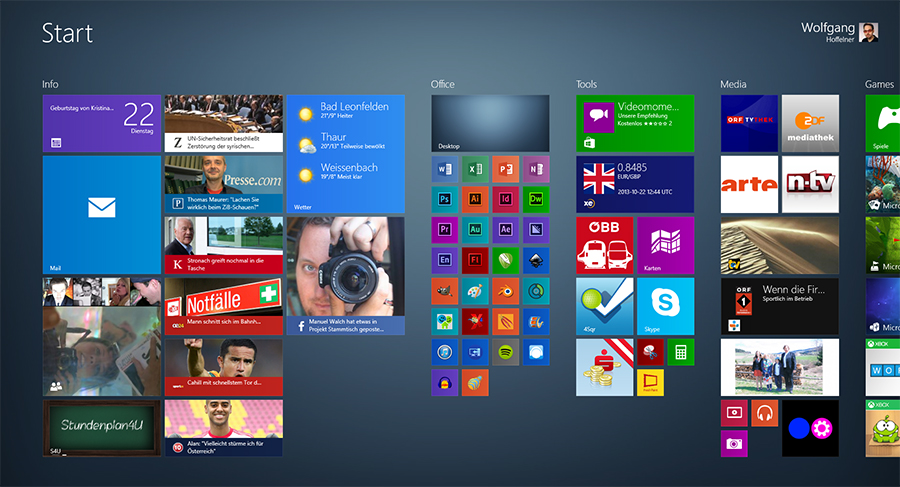Launch the Blender tile
The height and width of the screenshot is (487, 900).
tap(506, 291)
